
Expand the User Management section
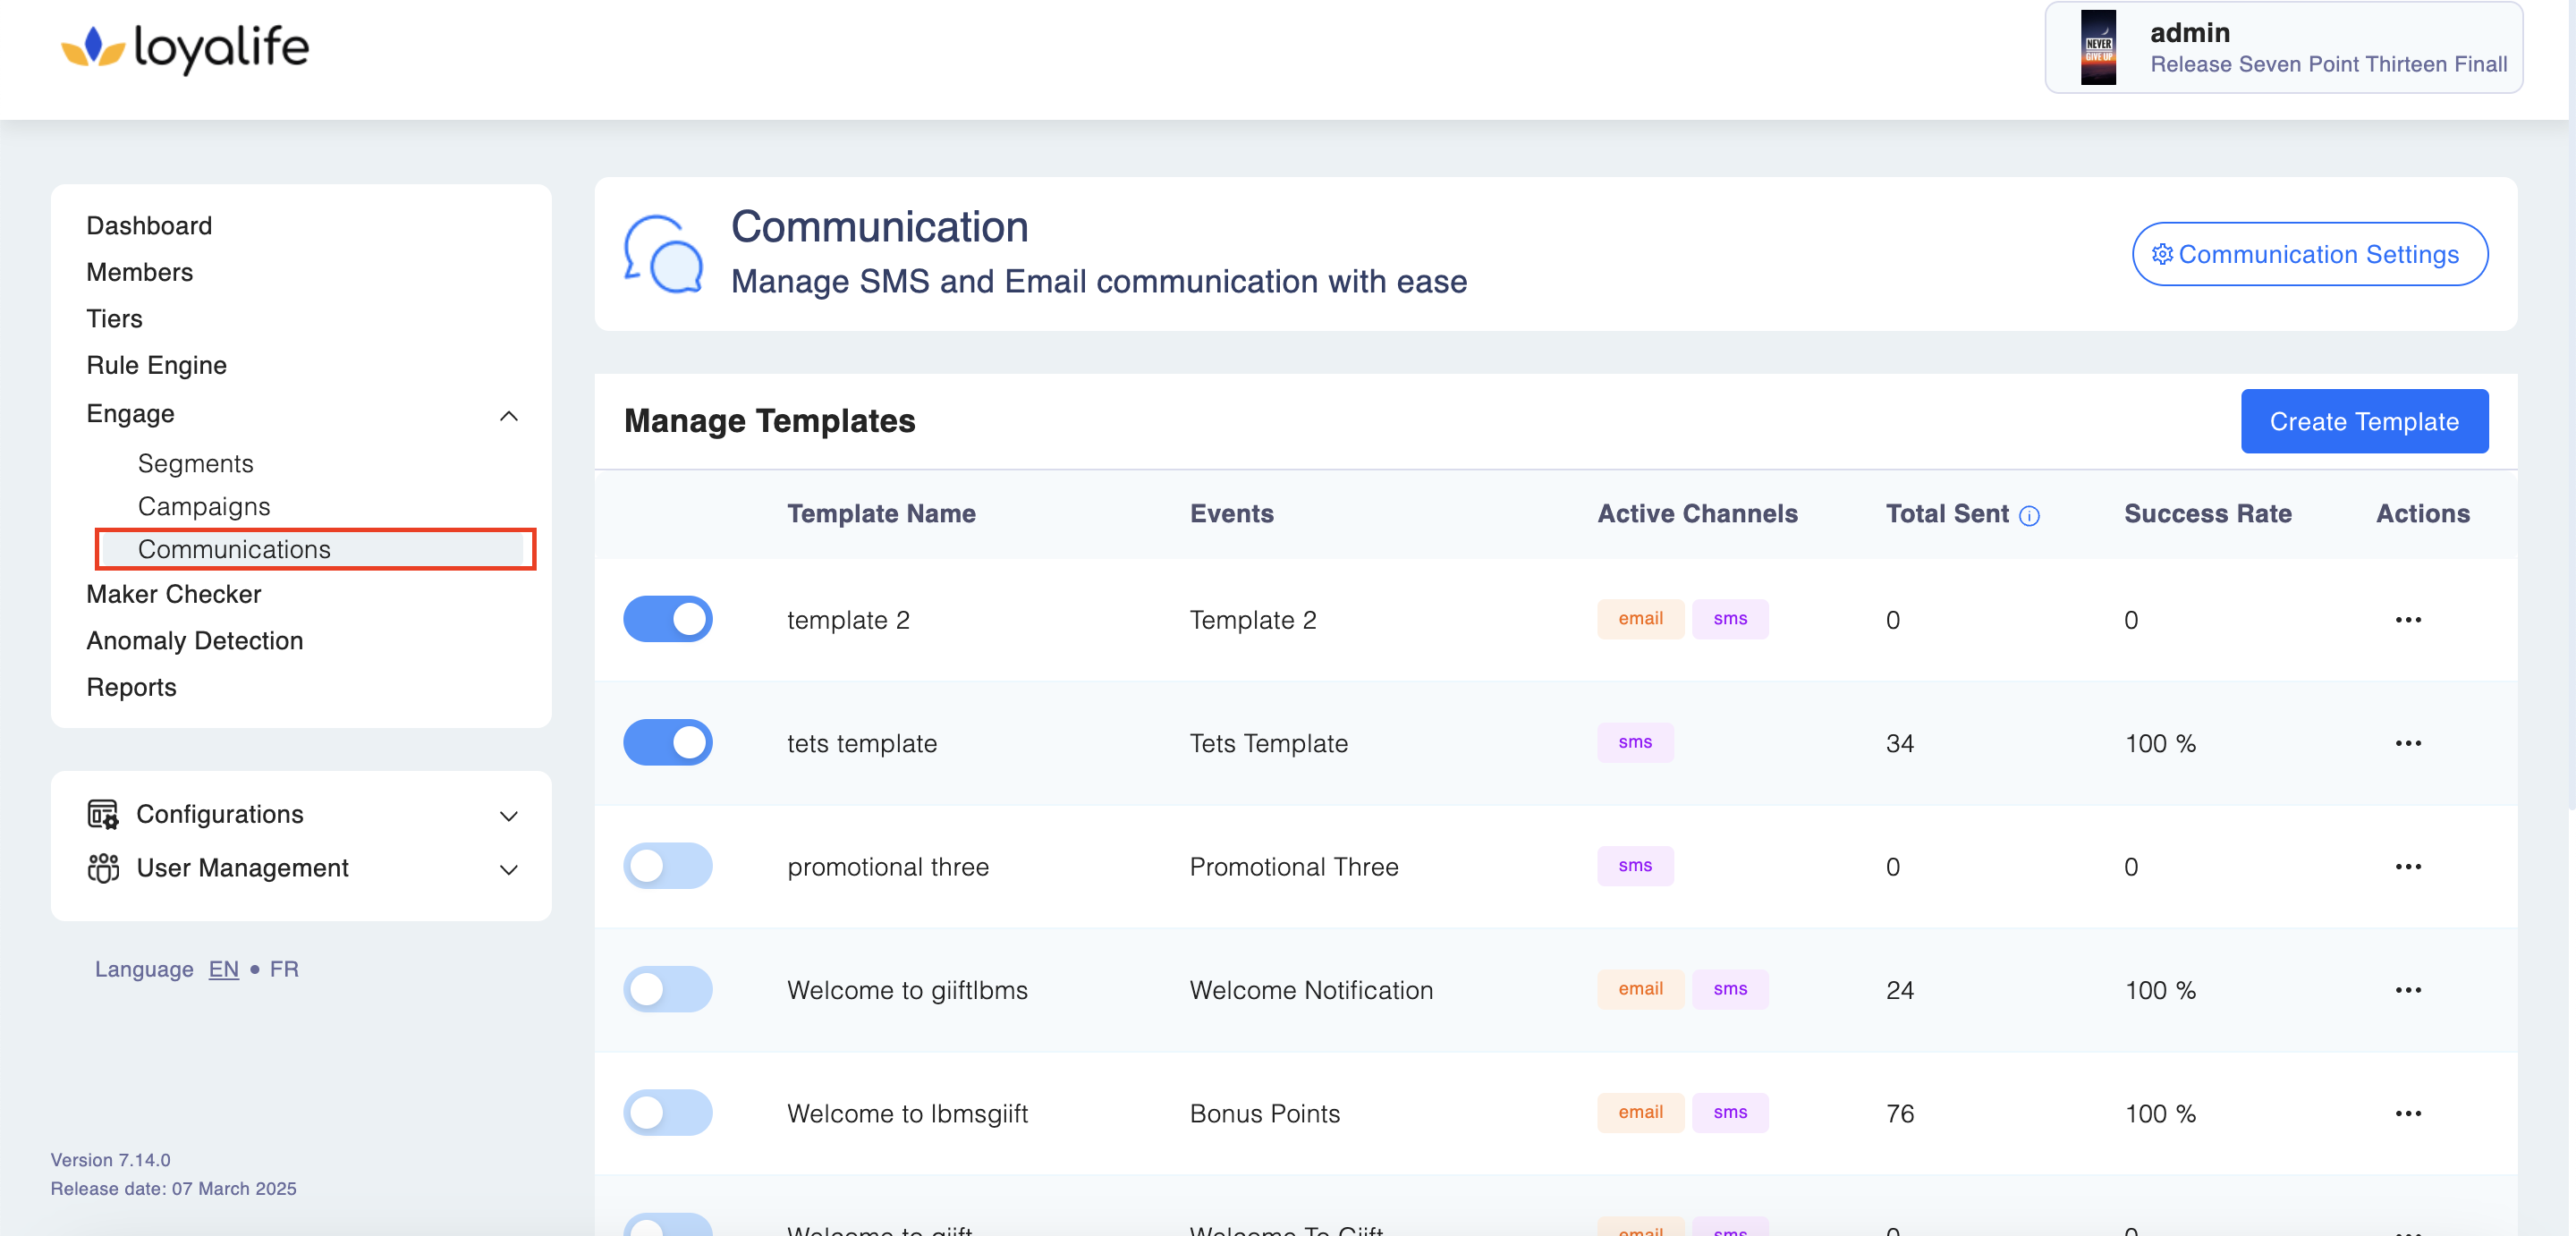coord(508,869)
